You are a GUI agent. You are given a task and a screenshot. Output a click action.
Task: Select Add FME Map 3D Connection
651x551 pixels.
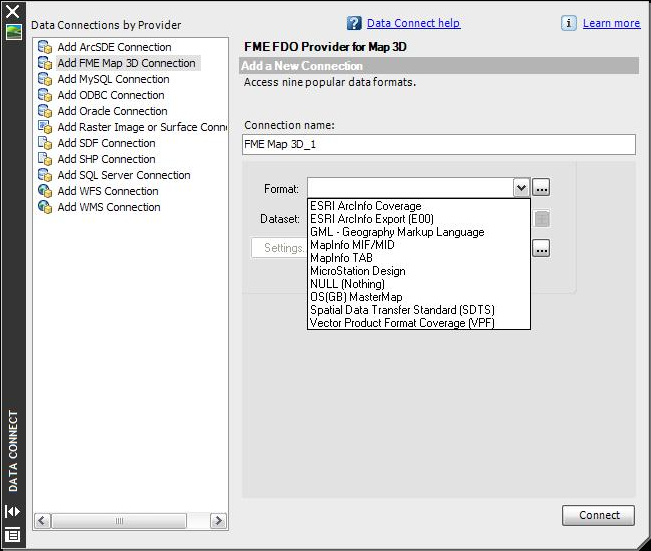(x=126, y=63)
